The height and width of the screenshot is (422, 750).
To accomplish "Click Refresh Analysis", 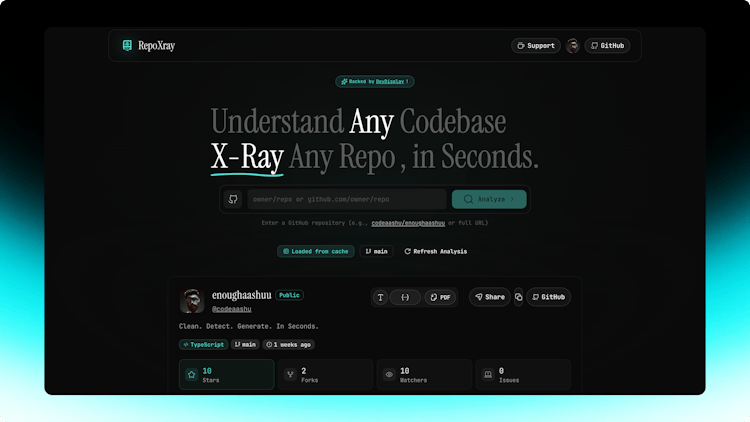I will (x=435, y=251).
